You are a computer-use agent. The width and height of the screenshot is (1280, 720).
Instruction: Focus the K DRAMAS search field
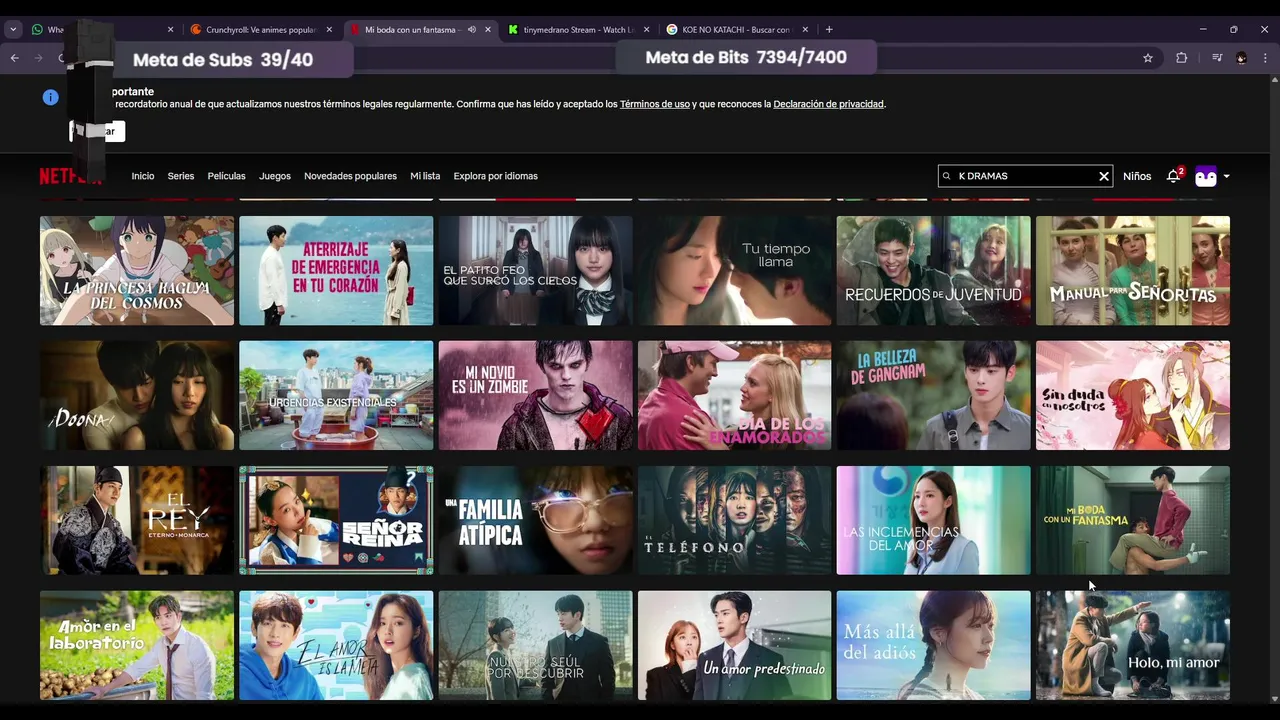[x=1025, y=176]
